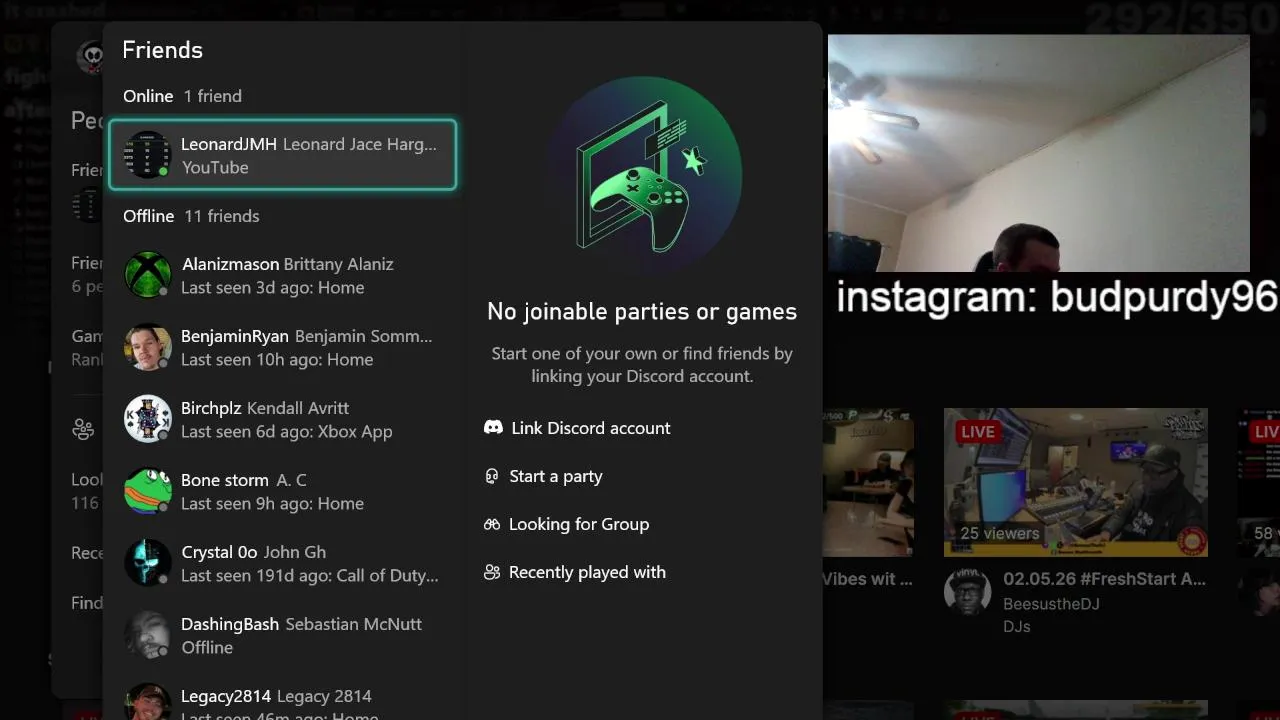Open LeonardJMH's avatar in the online list

pos(147,155)
